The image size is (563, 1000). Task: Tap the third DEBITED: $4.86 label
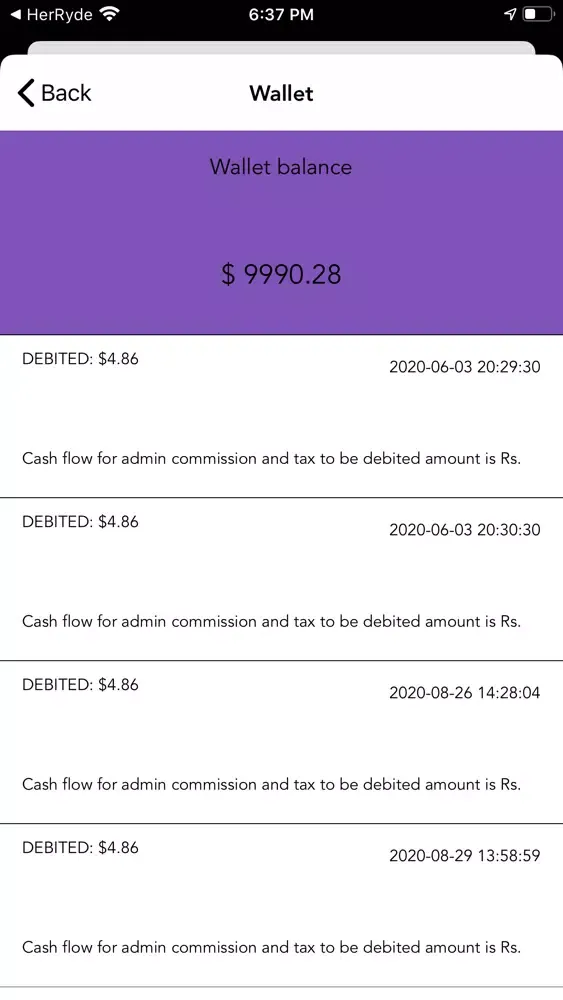tap(80, 685)
